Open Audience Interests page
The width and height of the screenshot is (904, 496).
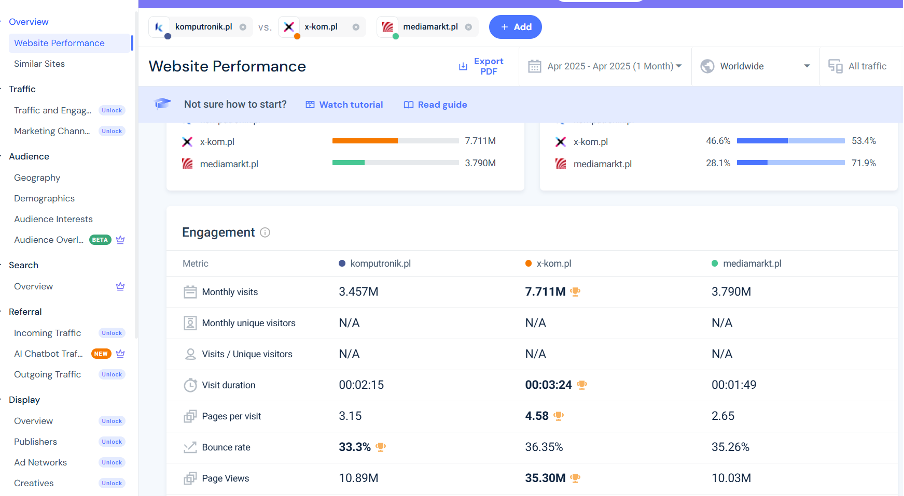click(x=53, y=219)
